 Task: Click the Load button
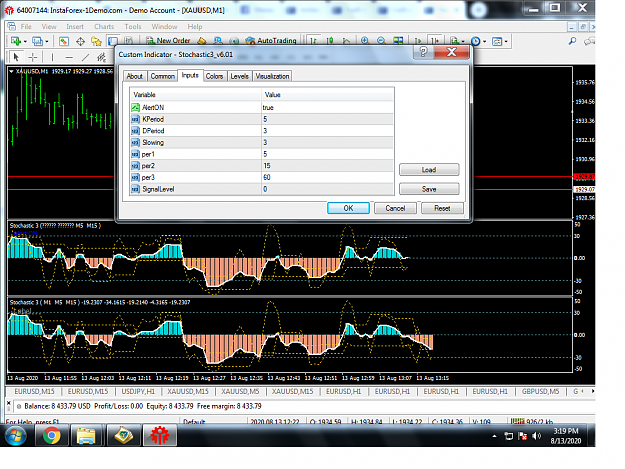pos(429,170)
